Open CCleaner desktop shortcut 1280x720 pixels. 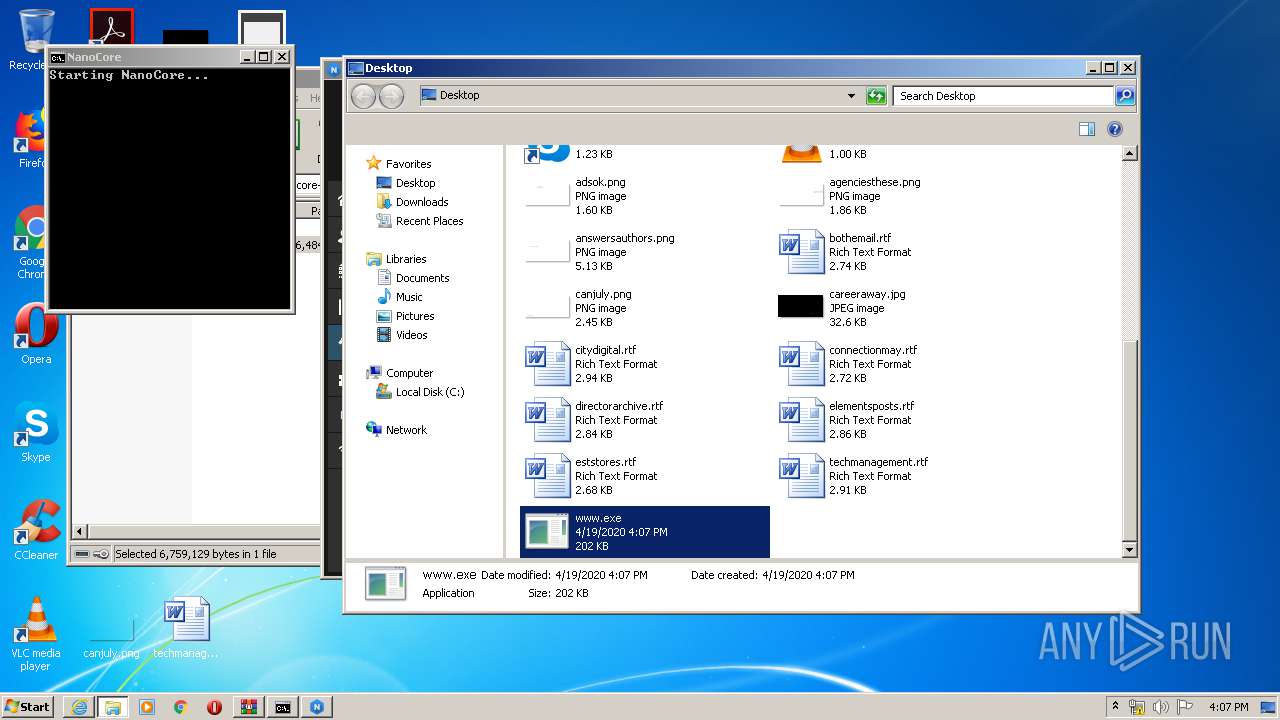click(36, 531)
